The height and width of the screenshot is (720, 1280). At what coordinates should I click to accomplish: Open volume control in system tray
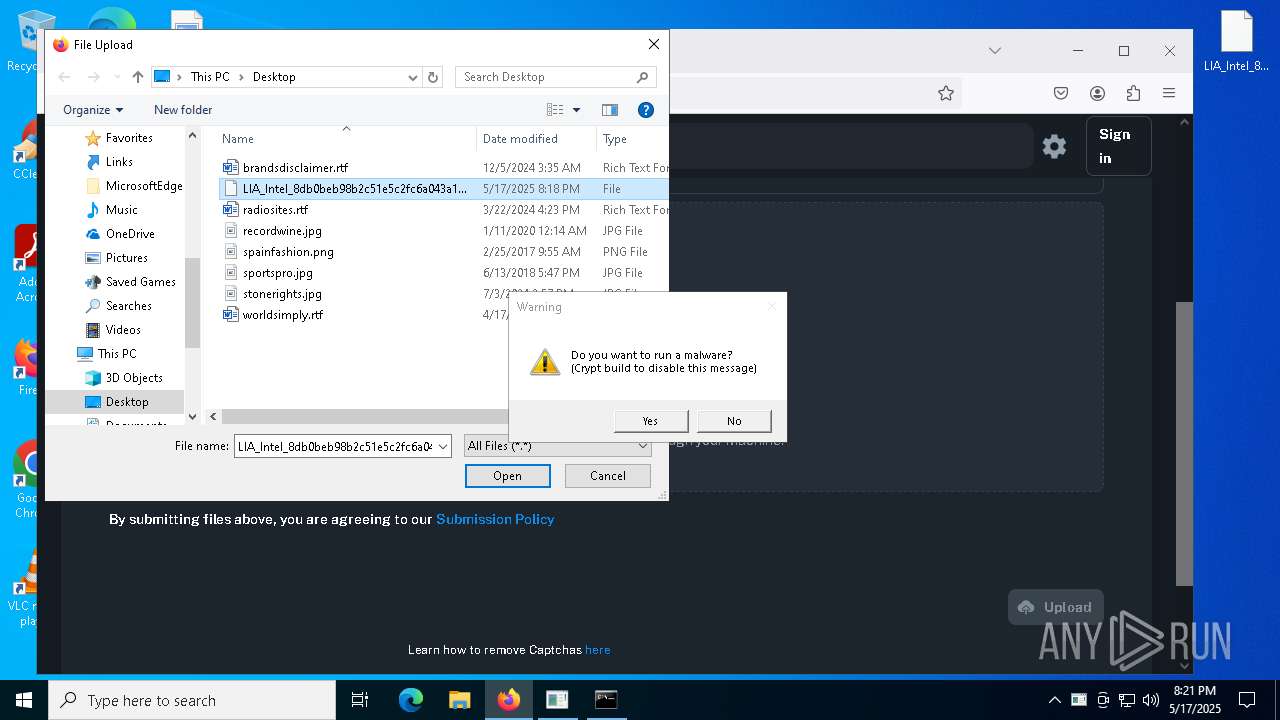click(x=1151, y=700)
